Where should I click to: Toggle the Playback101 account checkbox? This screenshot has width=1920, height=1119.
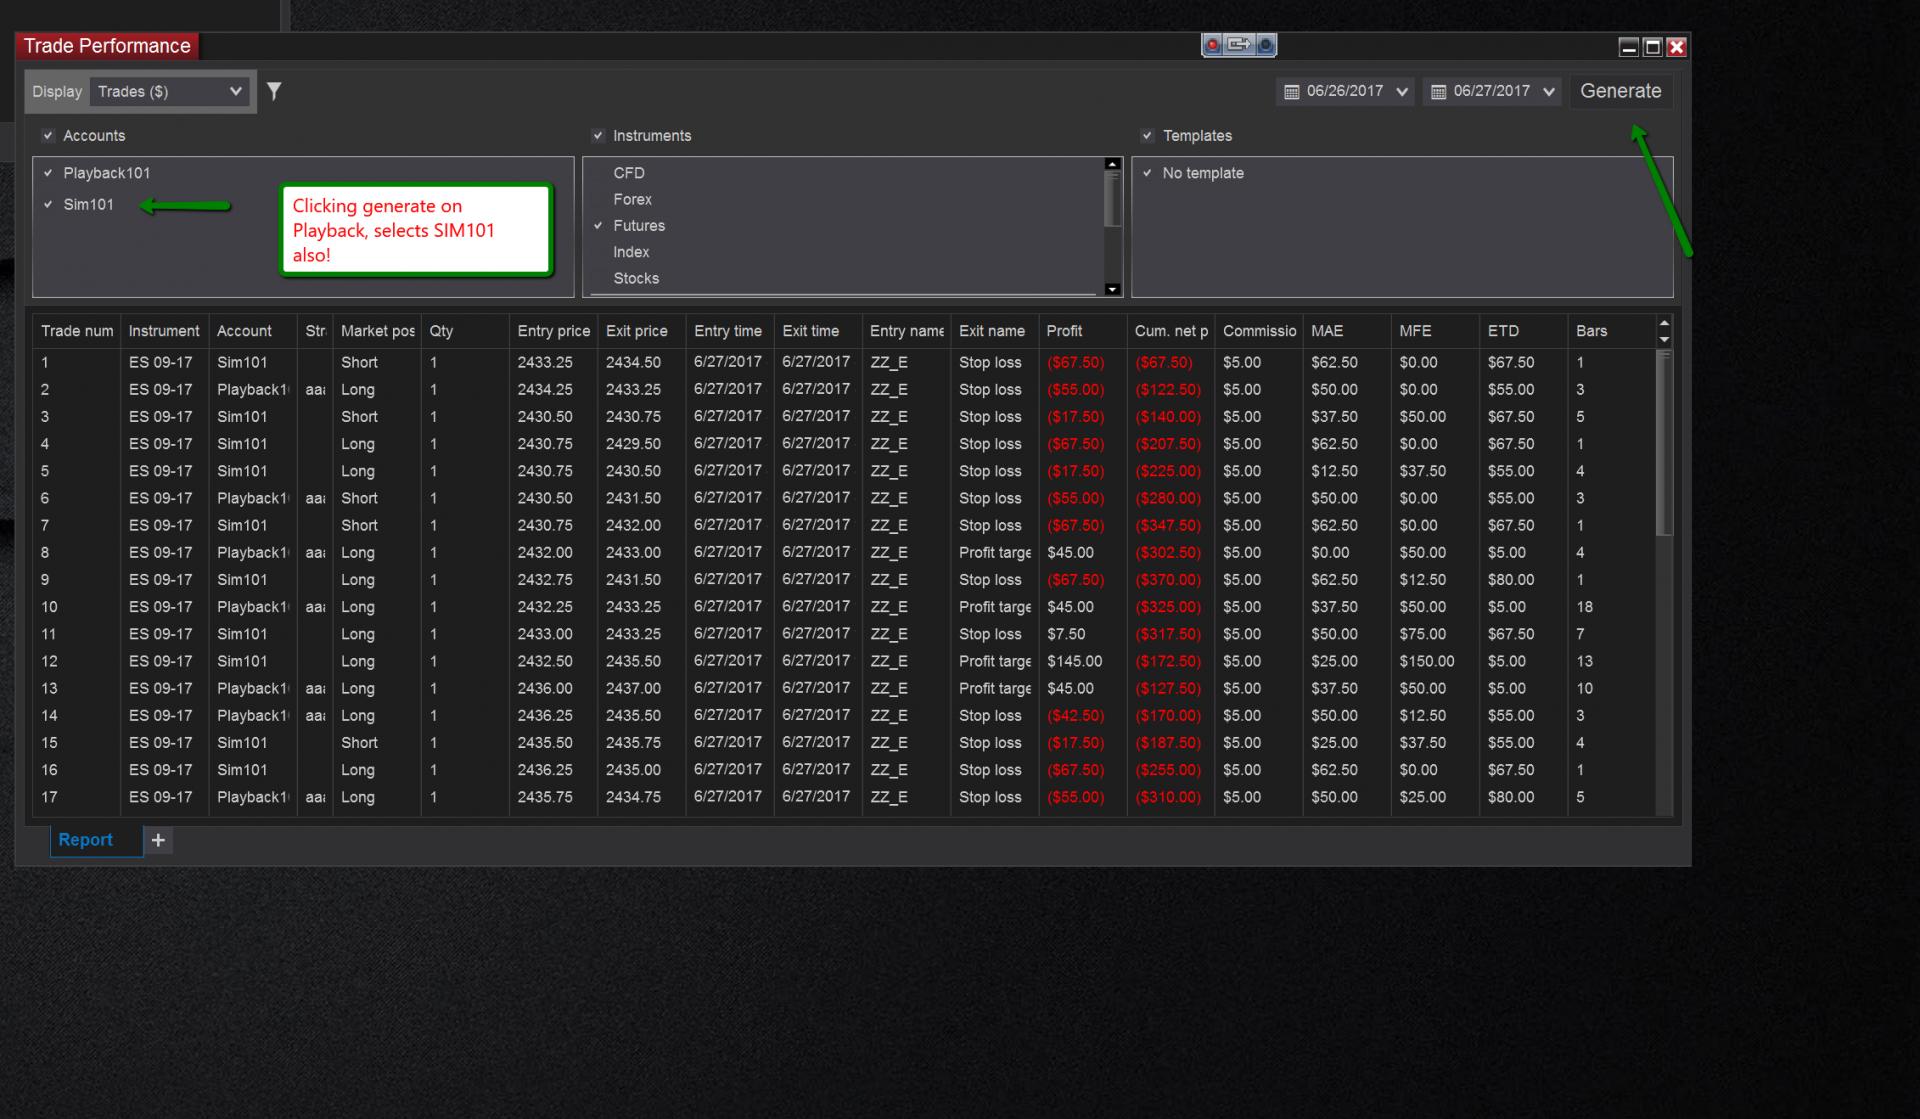pos(48,173)
